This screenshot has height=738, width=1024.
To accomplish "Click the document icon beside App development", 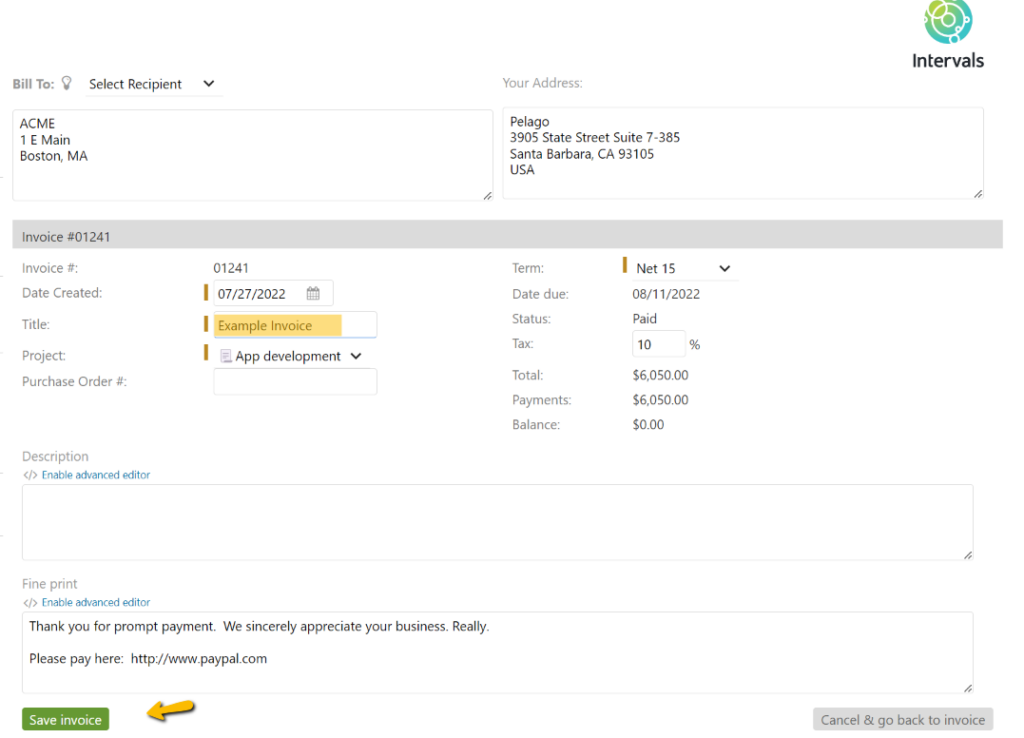I will 225,355.
